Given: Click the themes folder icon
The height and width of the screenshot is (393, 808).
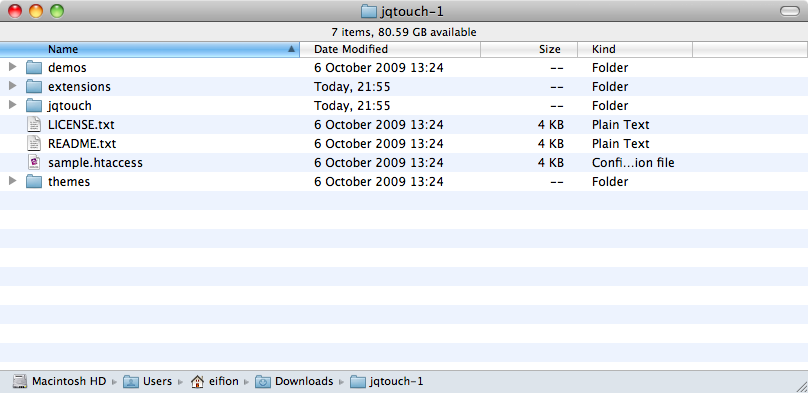Looking at the screenshot, I should click(33, 182).
